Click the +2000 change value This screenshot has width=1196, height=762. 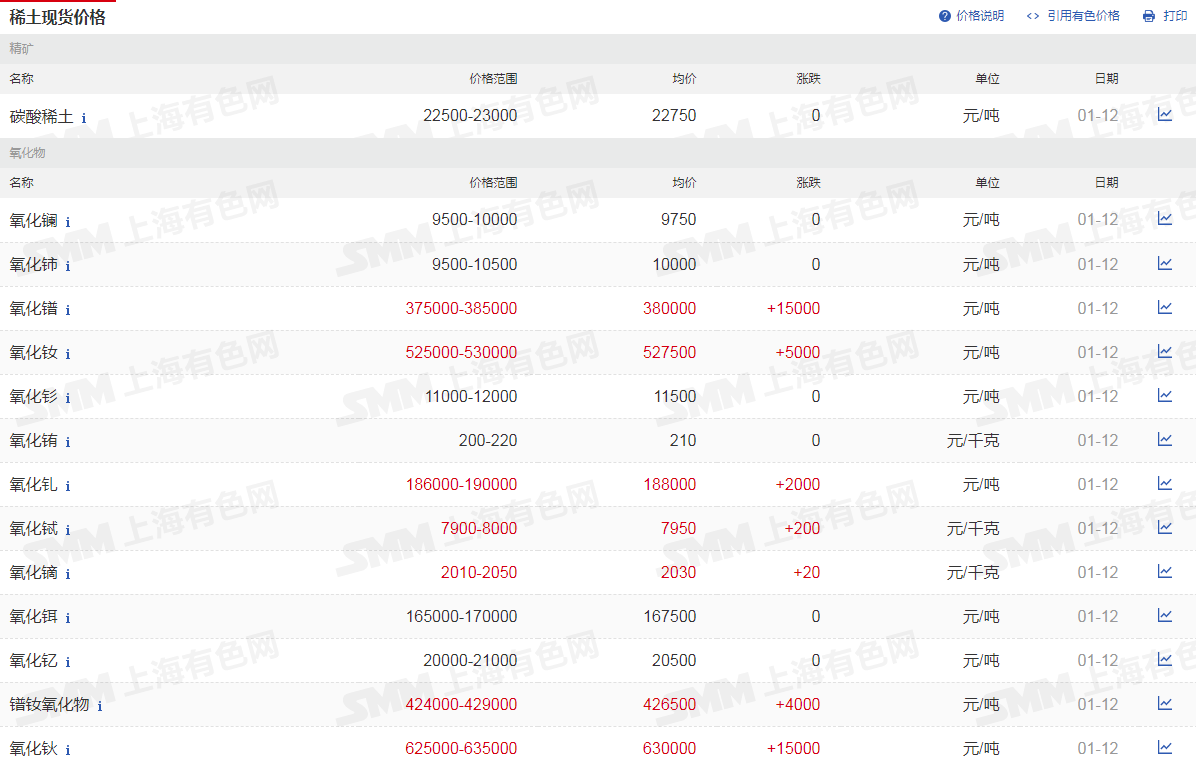point(798,484)
